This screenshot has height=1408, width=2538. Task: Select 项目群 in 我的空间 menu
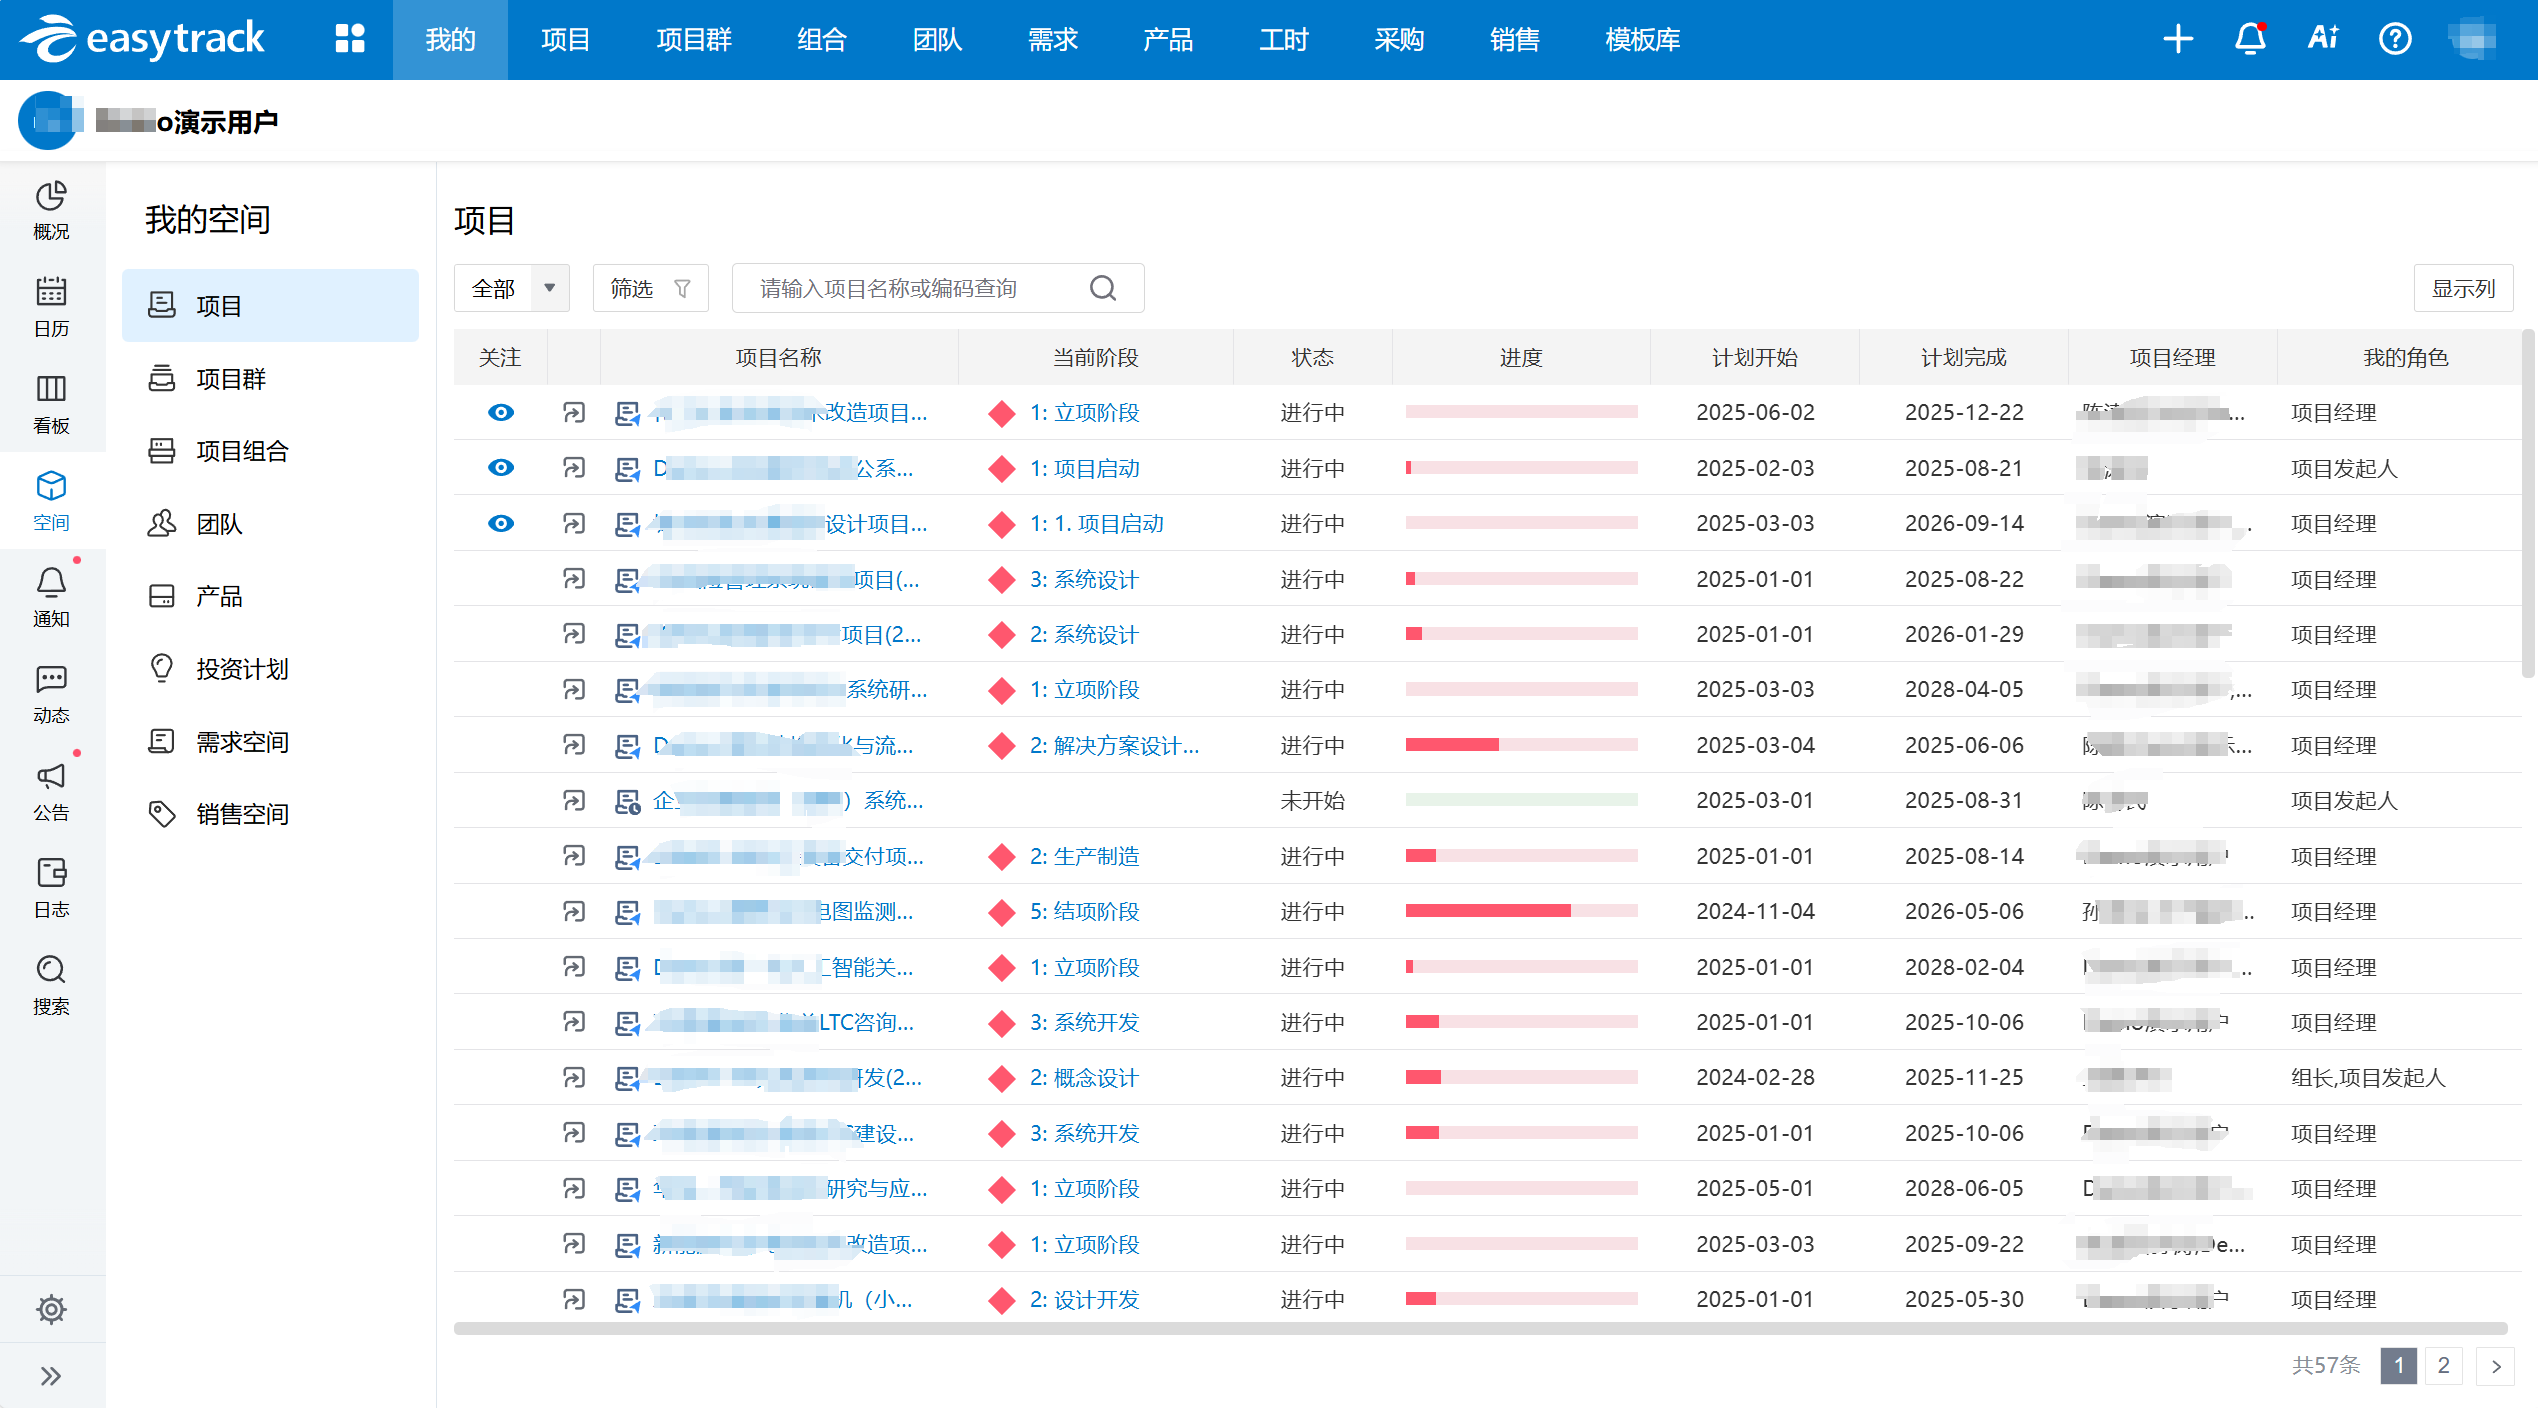[231, 379]
